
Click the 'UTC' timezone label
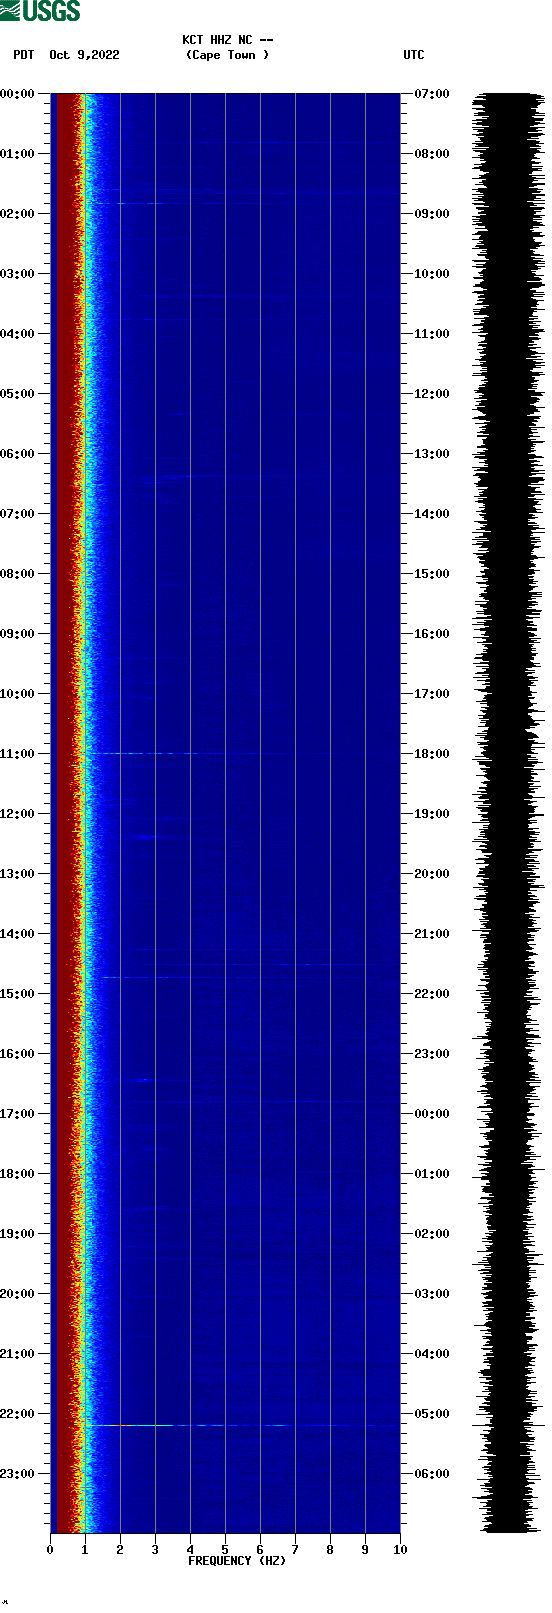pyautogui.click(x=414, y=55)
